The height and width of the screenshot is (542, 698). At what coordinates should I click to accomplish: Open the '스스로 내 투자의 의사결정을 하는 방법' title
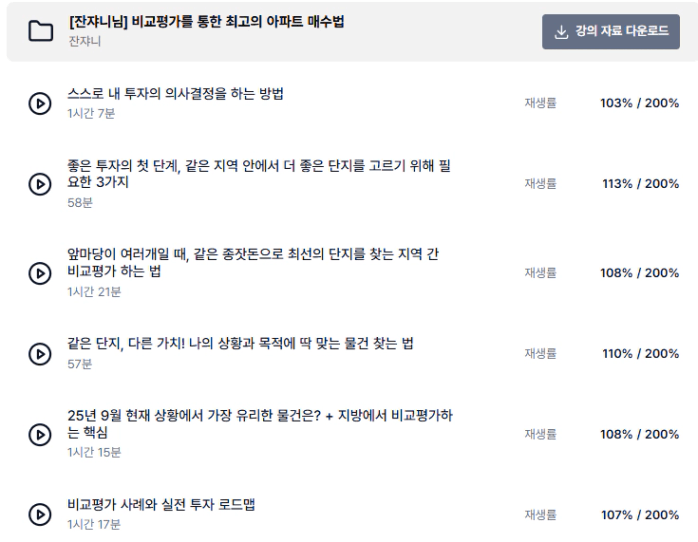tap(175, 94)
